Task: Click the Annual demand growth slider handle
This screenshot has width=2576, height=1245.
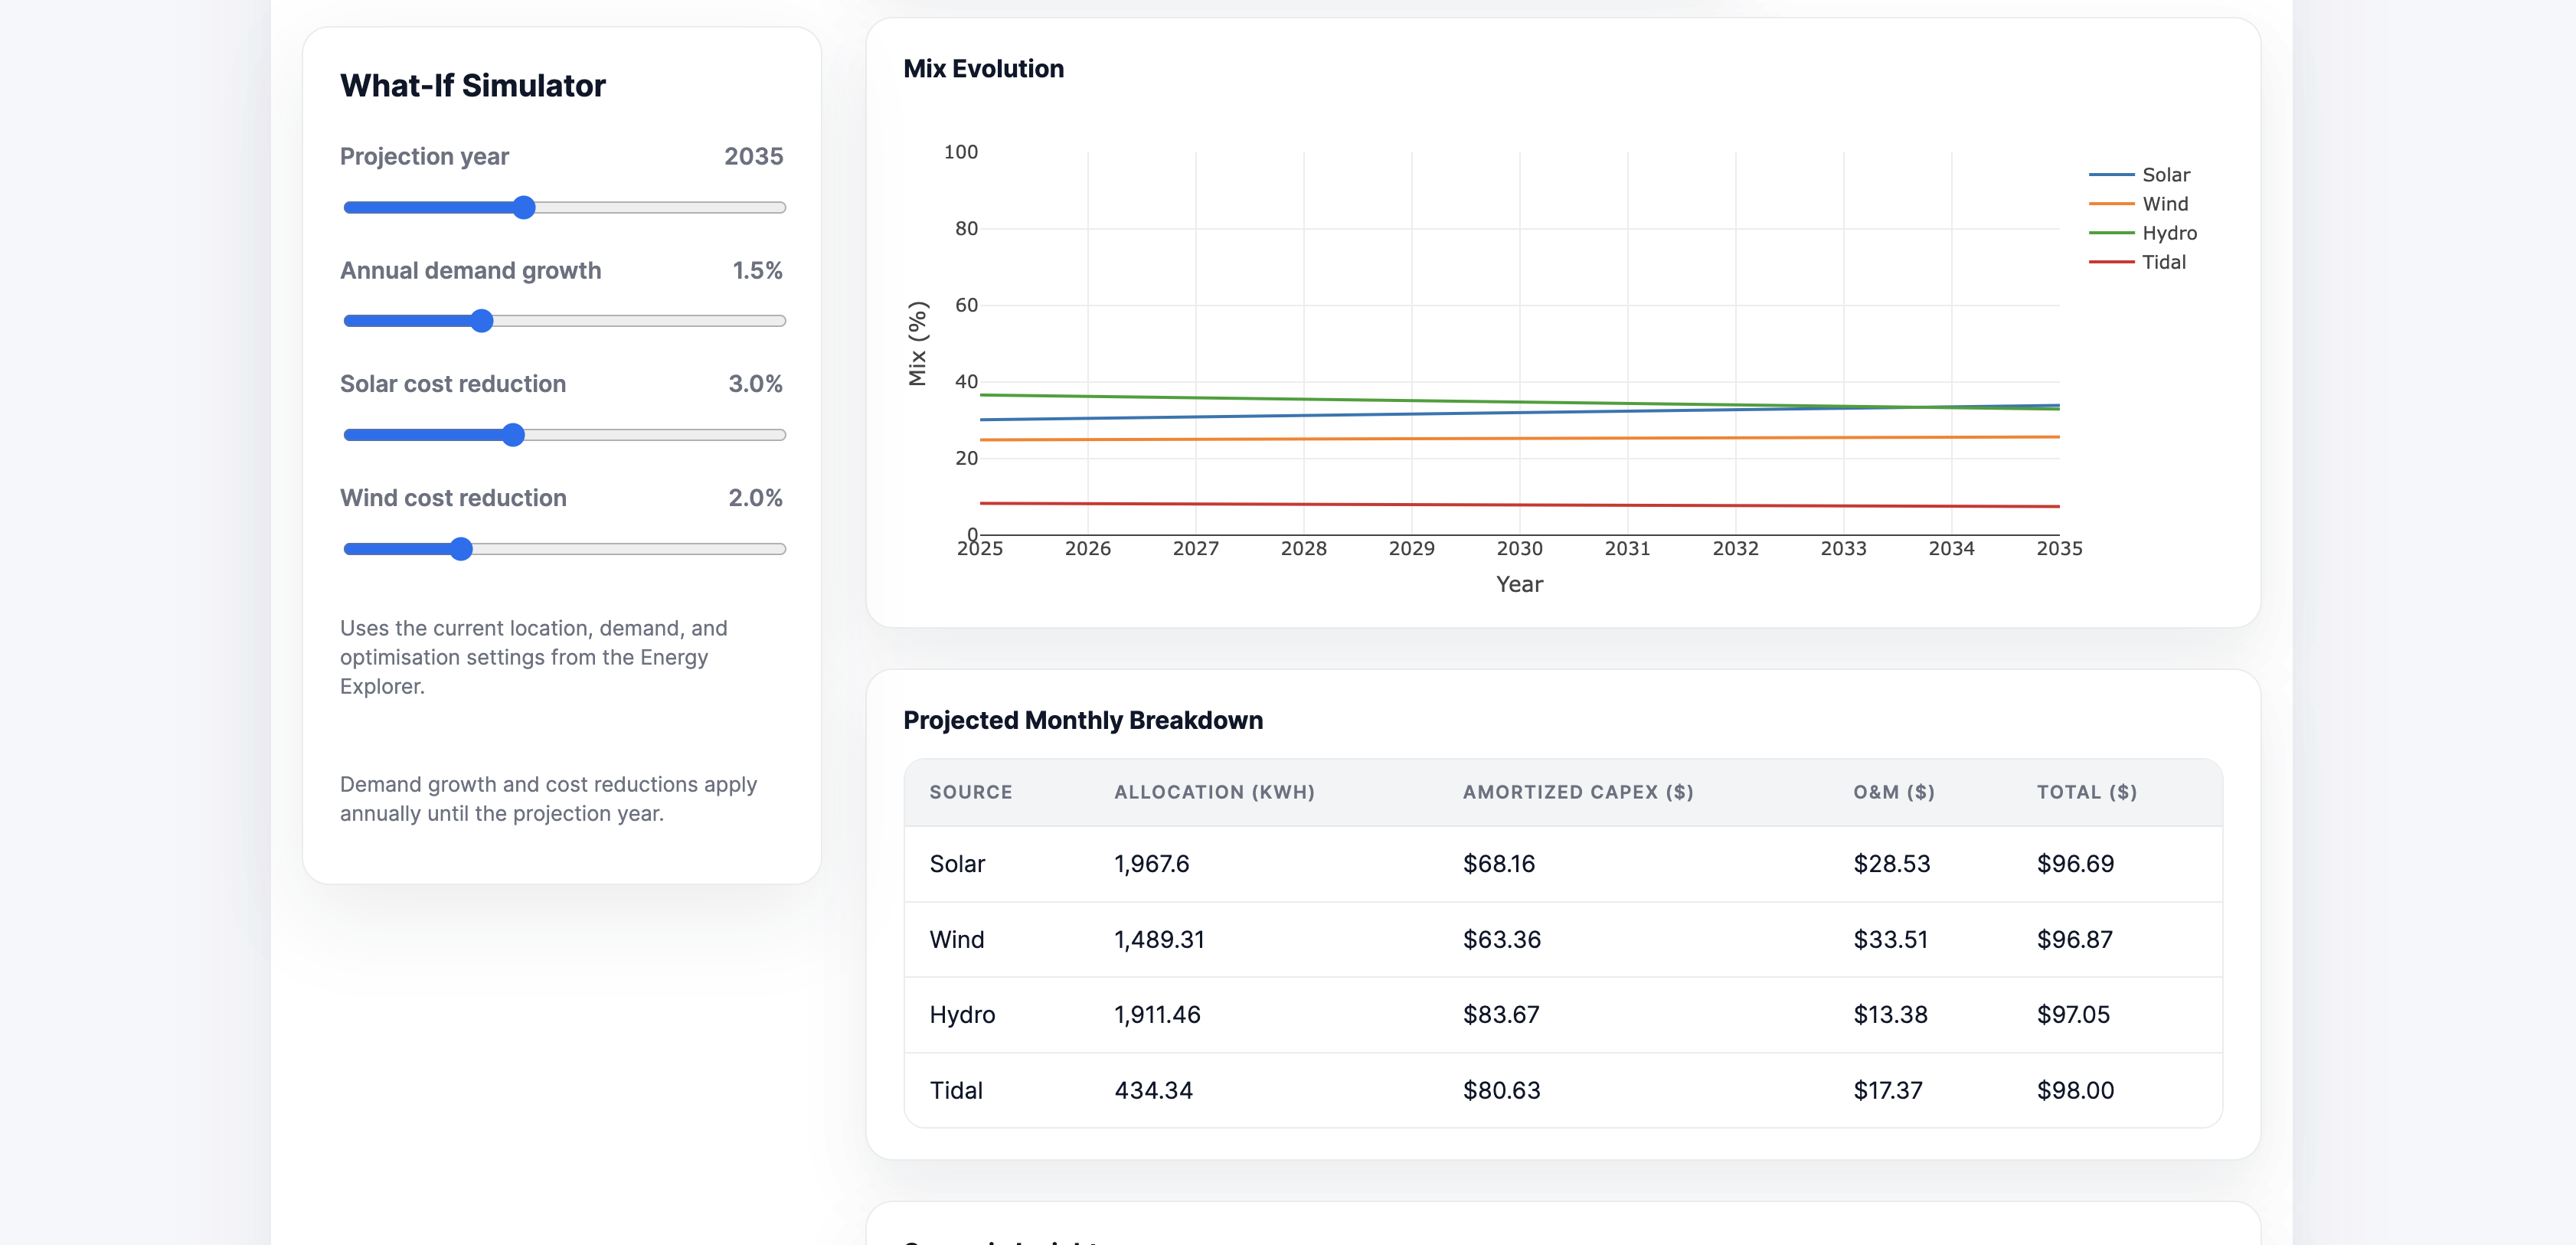Action: (482, 321)
